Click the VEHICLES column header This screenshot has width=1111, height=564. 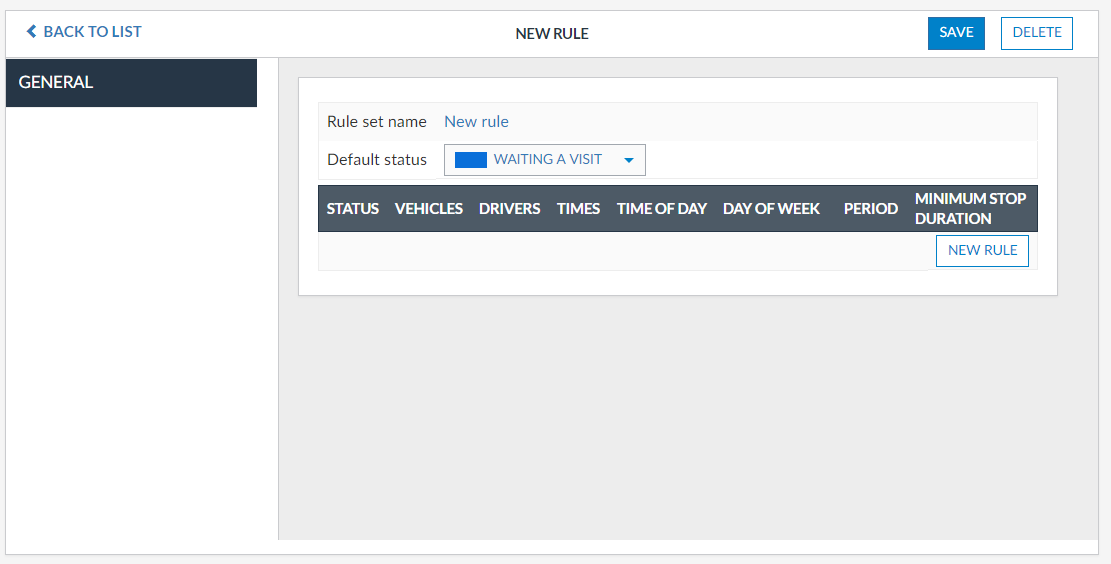(x=428, y=209)
